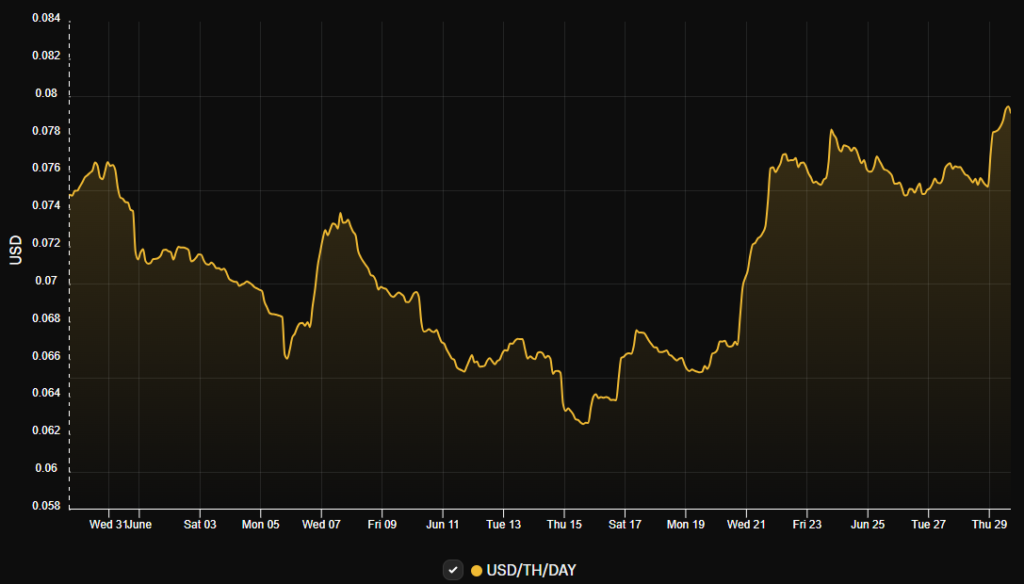Select the Jun 11 tick label
The width and height of the screenshot is (1024, 584).
pos(442,523)
